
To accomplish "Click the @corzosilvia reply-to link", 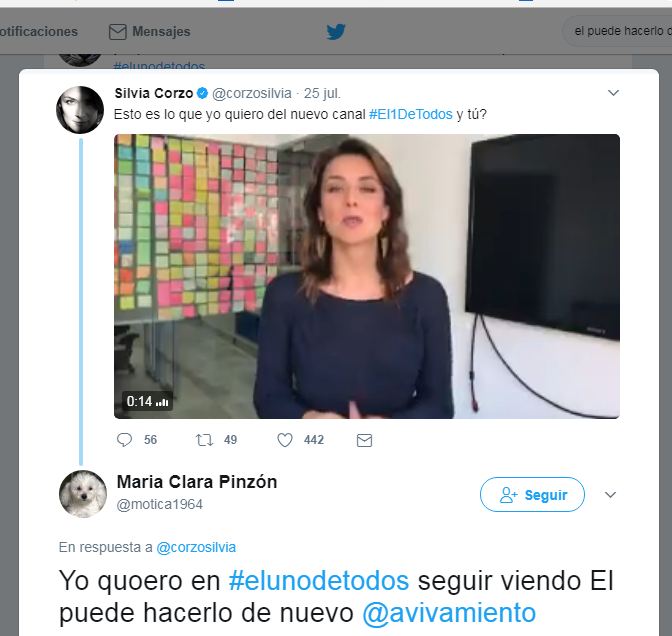I will [196, 548].
